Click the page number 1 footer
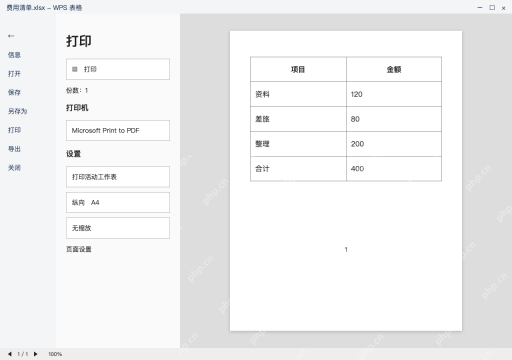The image size is (512, 360). click(346, 250)
